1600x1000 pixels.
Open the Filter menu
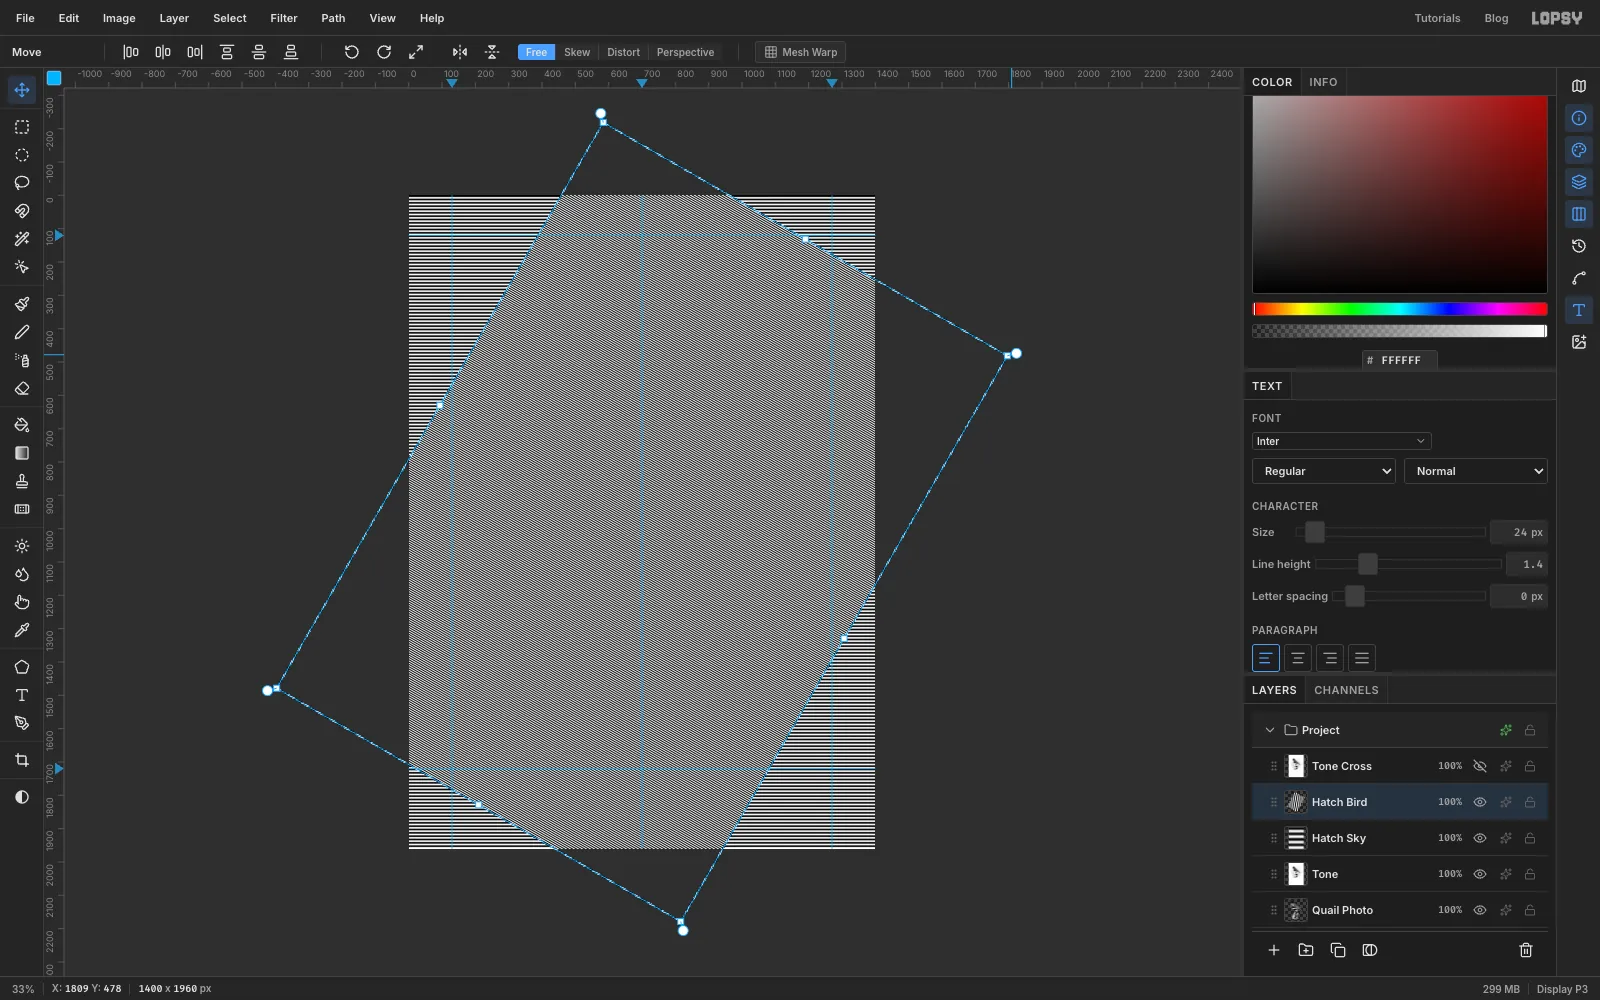click(x=284, y=18)
